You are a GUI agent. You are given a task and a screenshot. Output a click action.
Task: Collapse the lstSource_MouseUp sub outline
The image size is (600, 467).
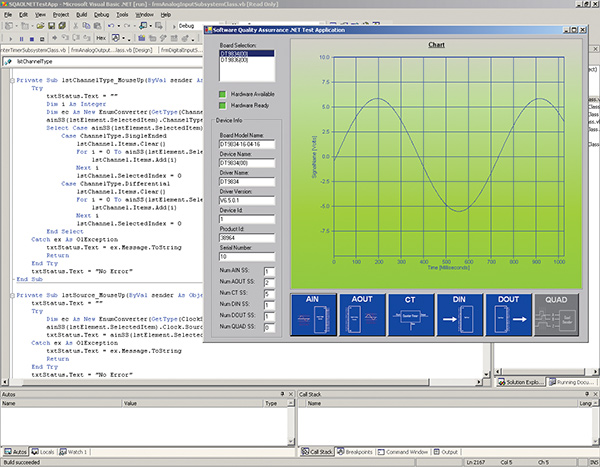12,296
